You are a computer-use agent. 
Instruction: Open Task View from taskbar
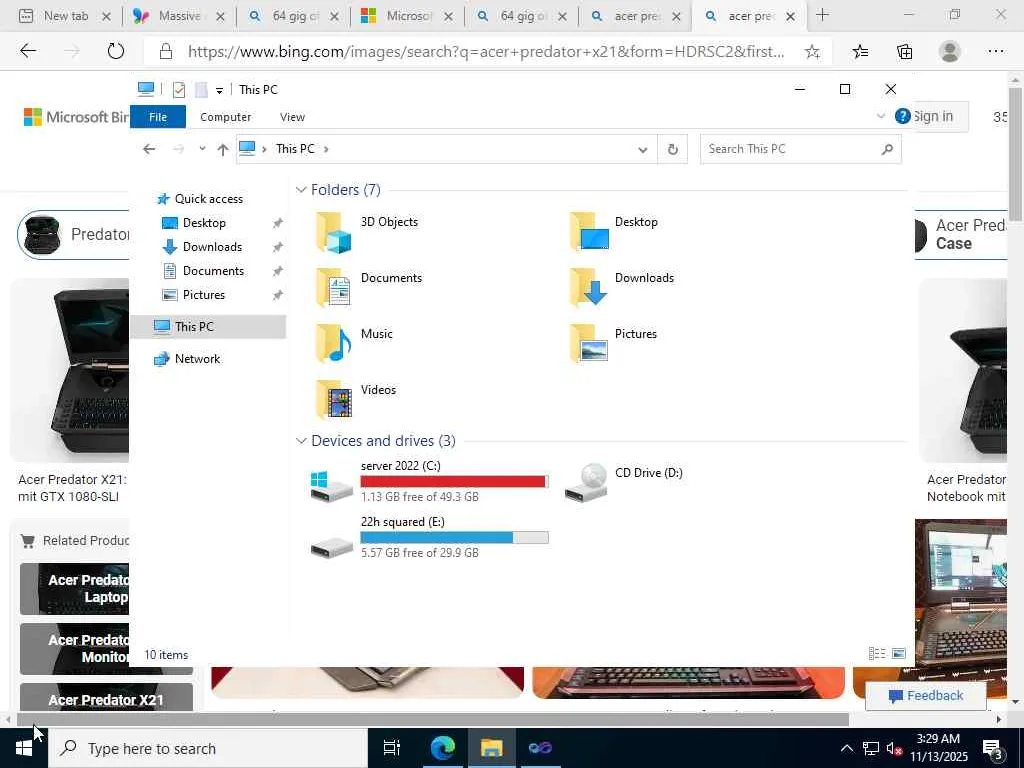(392, 748)
